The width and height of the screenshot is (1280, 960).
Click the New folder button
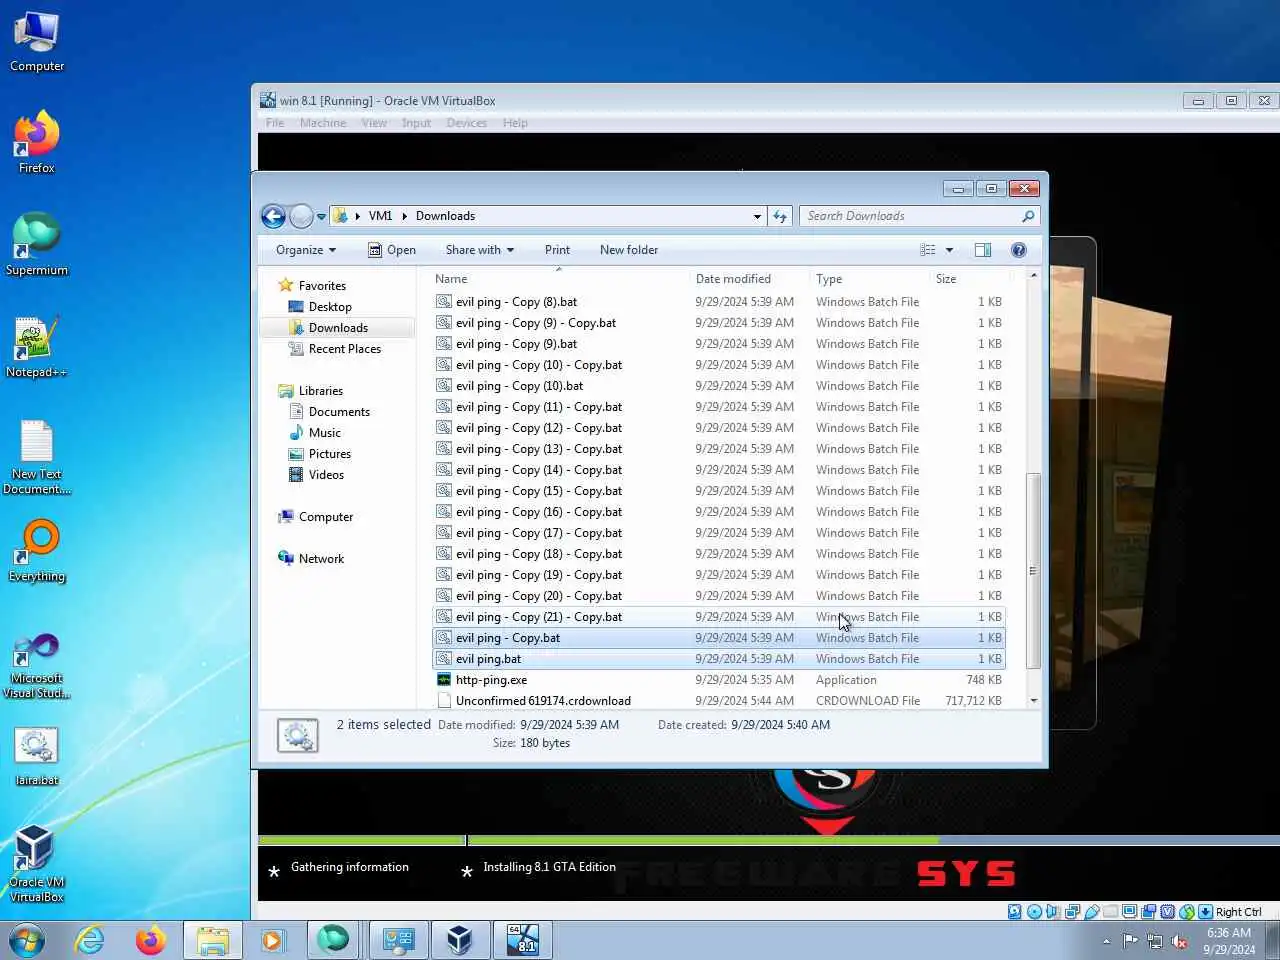(629, 250)
